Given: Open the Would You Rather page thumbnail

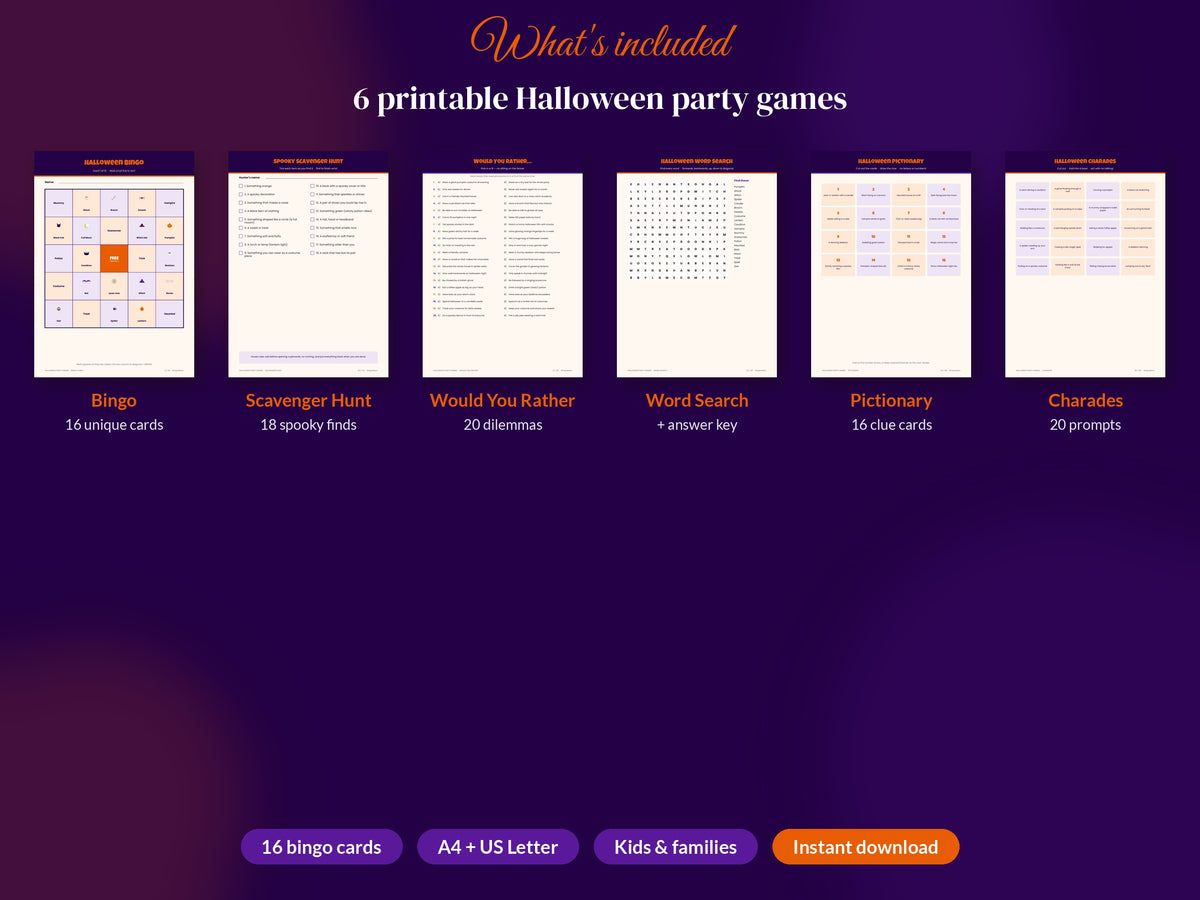Looking at the screenshot, I should pos(502,264).
